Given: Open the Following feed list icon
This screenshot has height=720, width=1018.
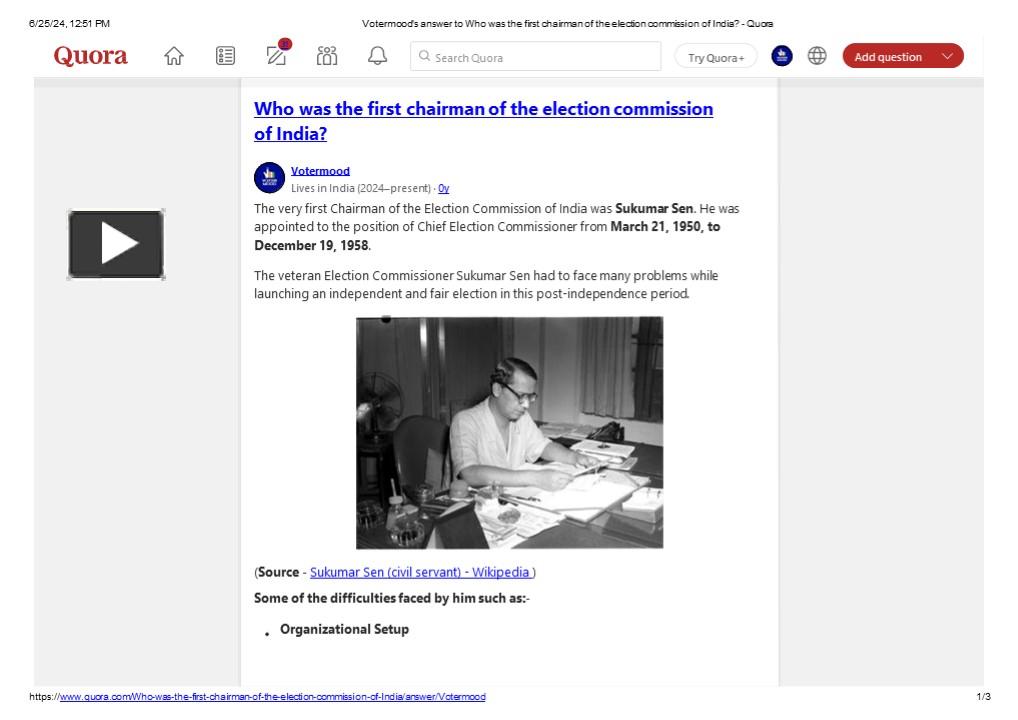Looking at the screenshot, I should 225,57.
